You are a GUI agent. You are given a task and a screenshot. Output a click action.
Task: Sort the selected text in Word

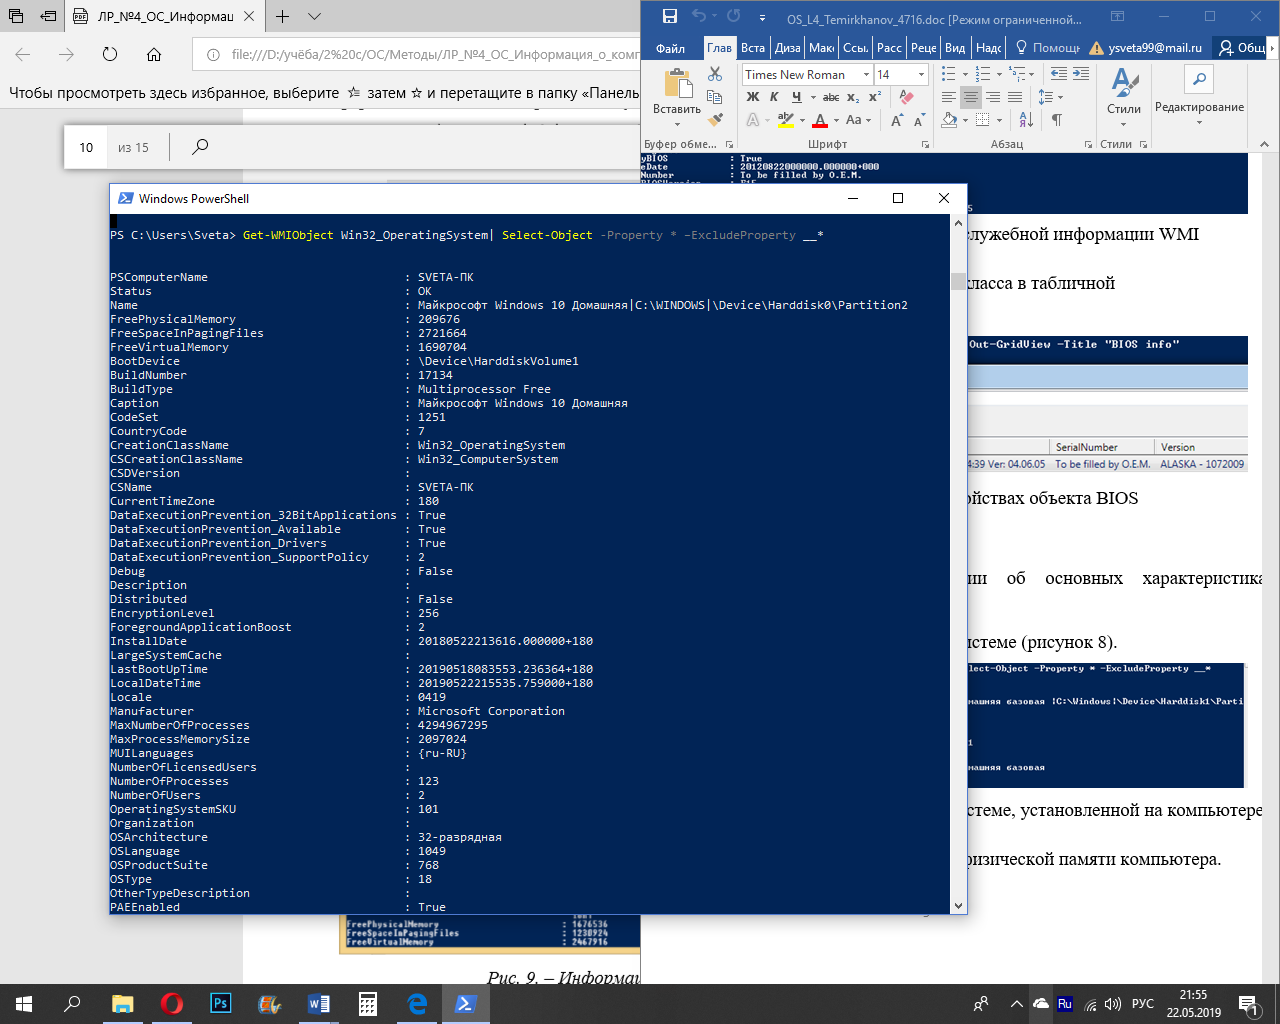(1026, 120)
